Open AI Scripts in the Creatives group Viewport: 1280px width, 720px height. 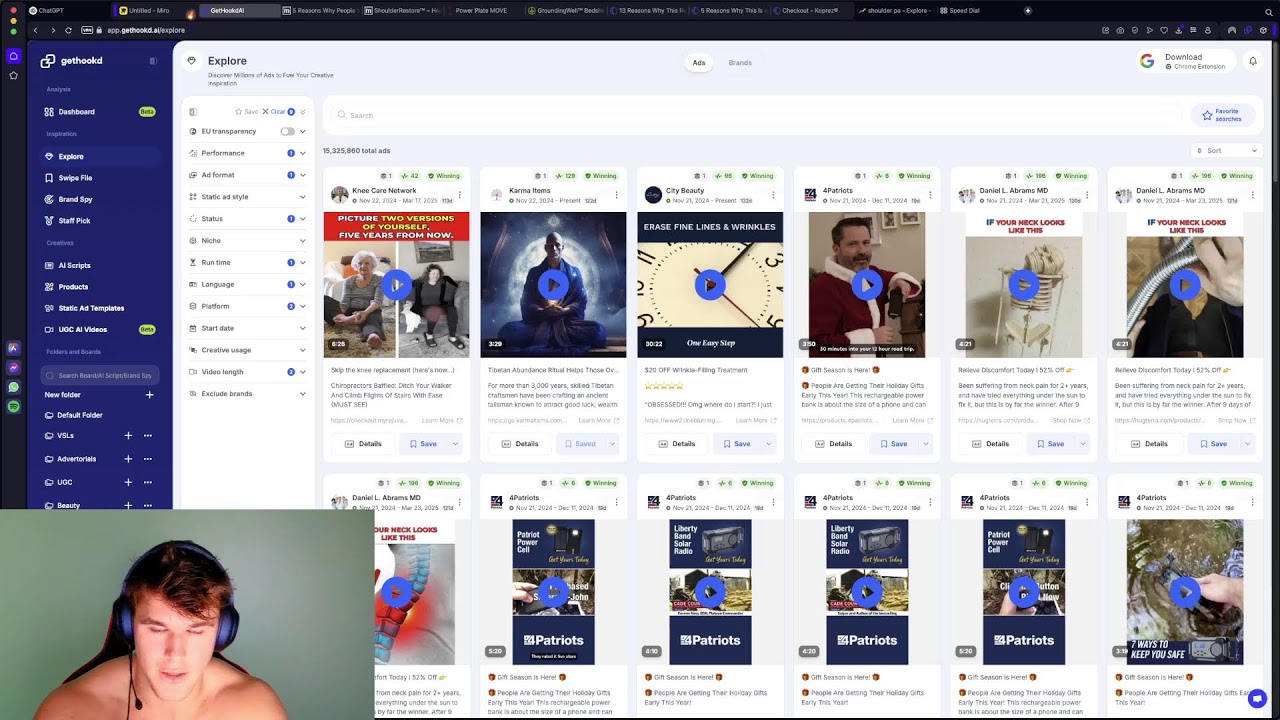pyautogui.click(x=74, y=266)
